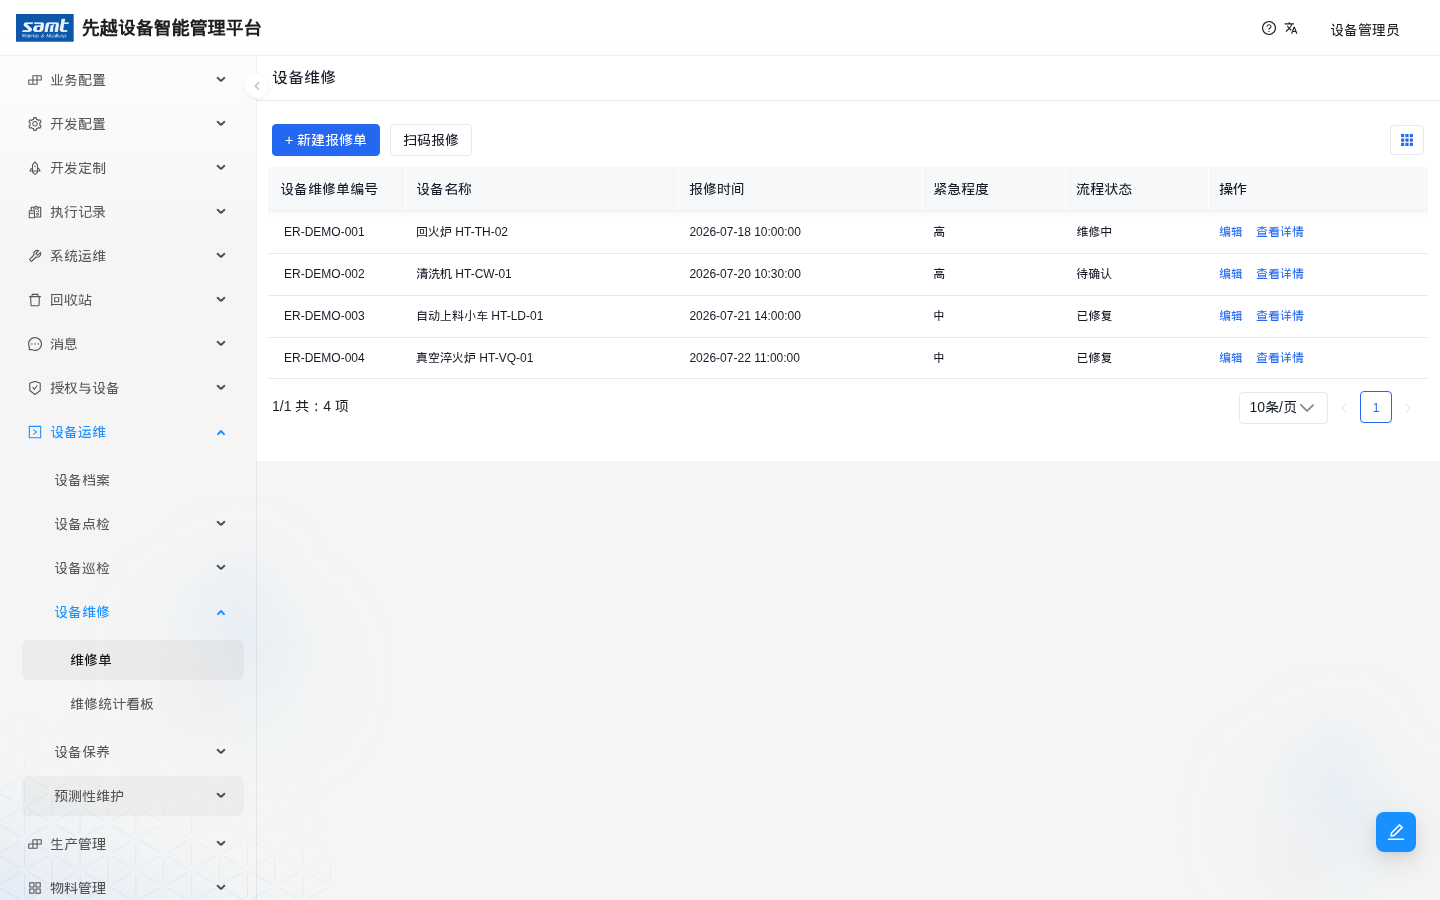Click 查看详情 for ER-DEMO-004

1280,358
